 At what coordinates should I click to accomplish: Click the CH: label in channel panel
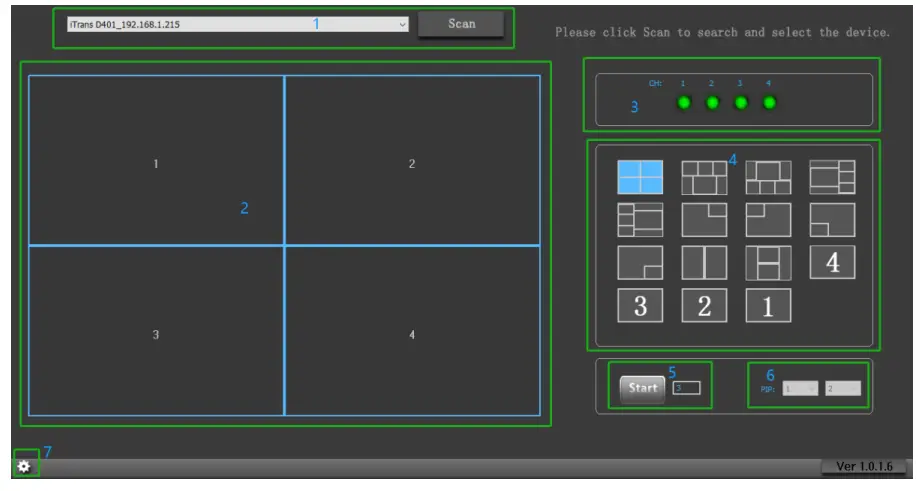click(655, 83)
